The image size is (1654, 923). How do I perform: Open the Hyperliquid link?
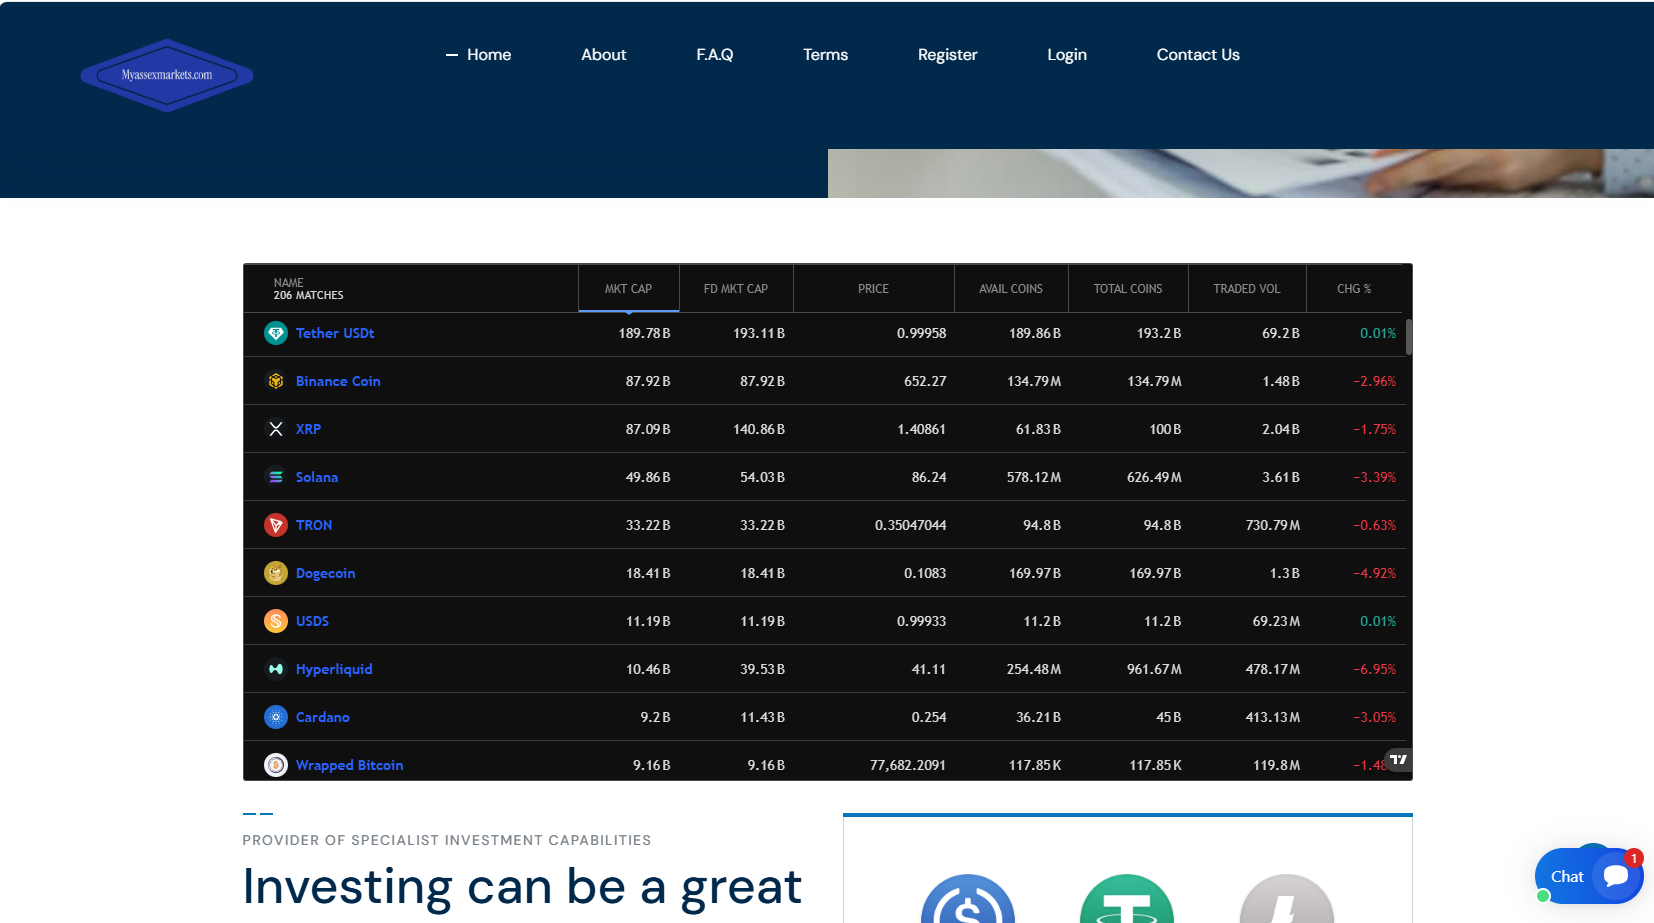click(334, 669)
